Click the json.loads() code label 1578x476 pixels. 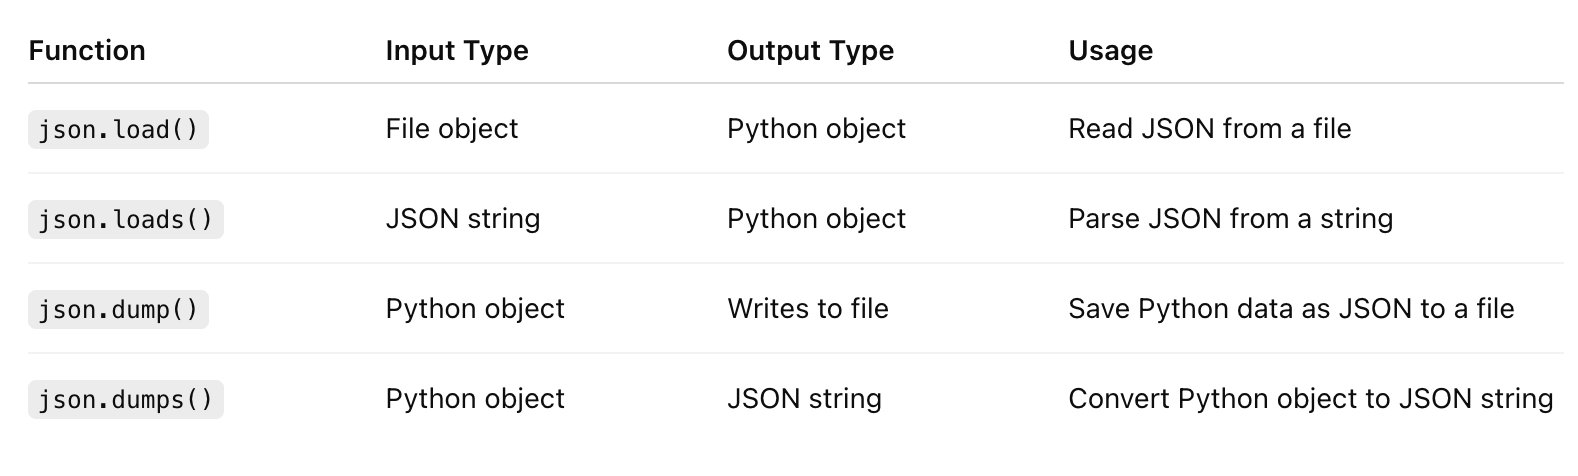(125, 220)
